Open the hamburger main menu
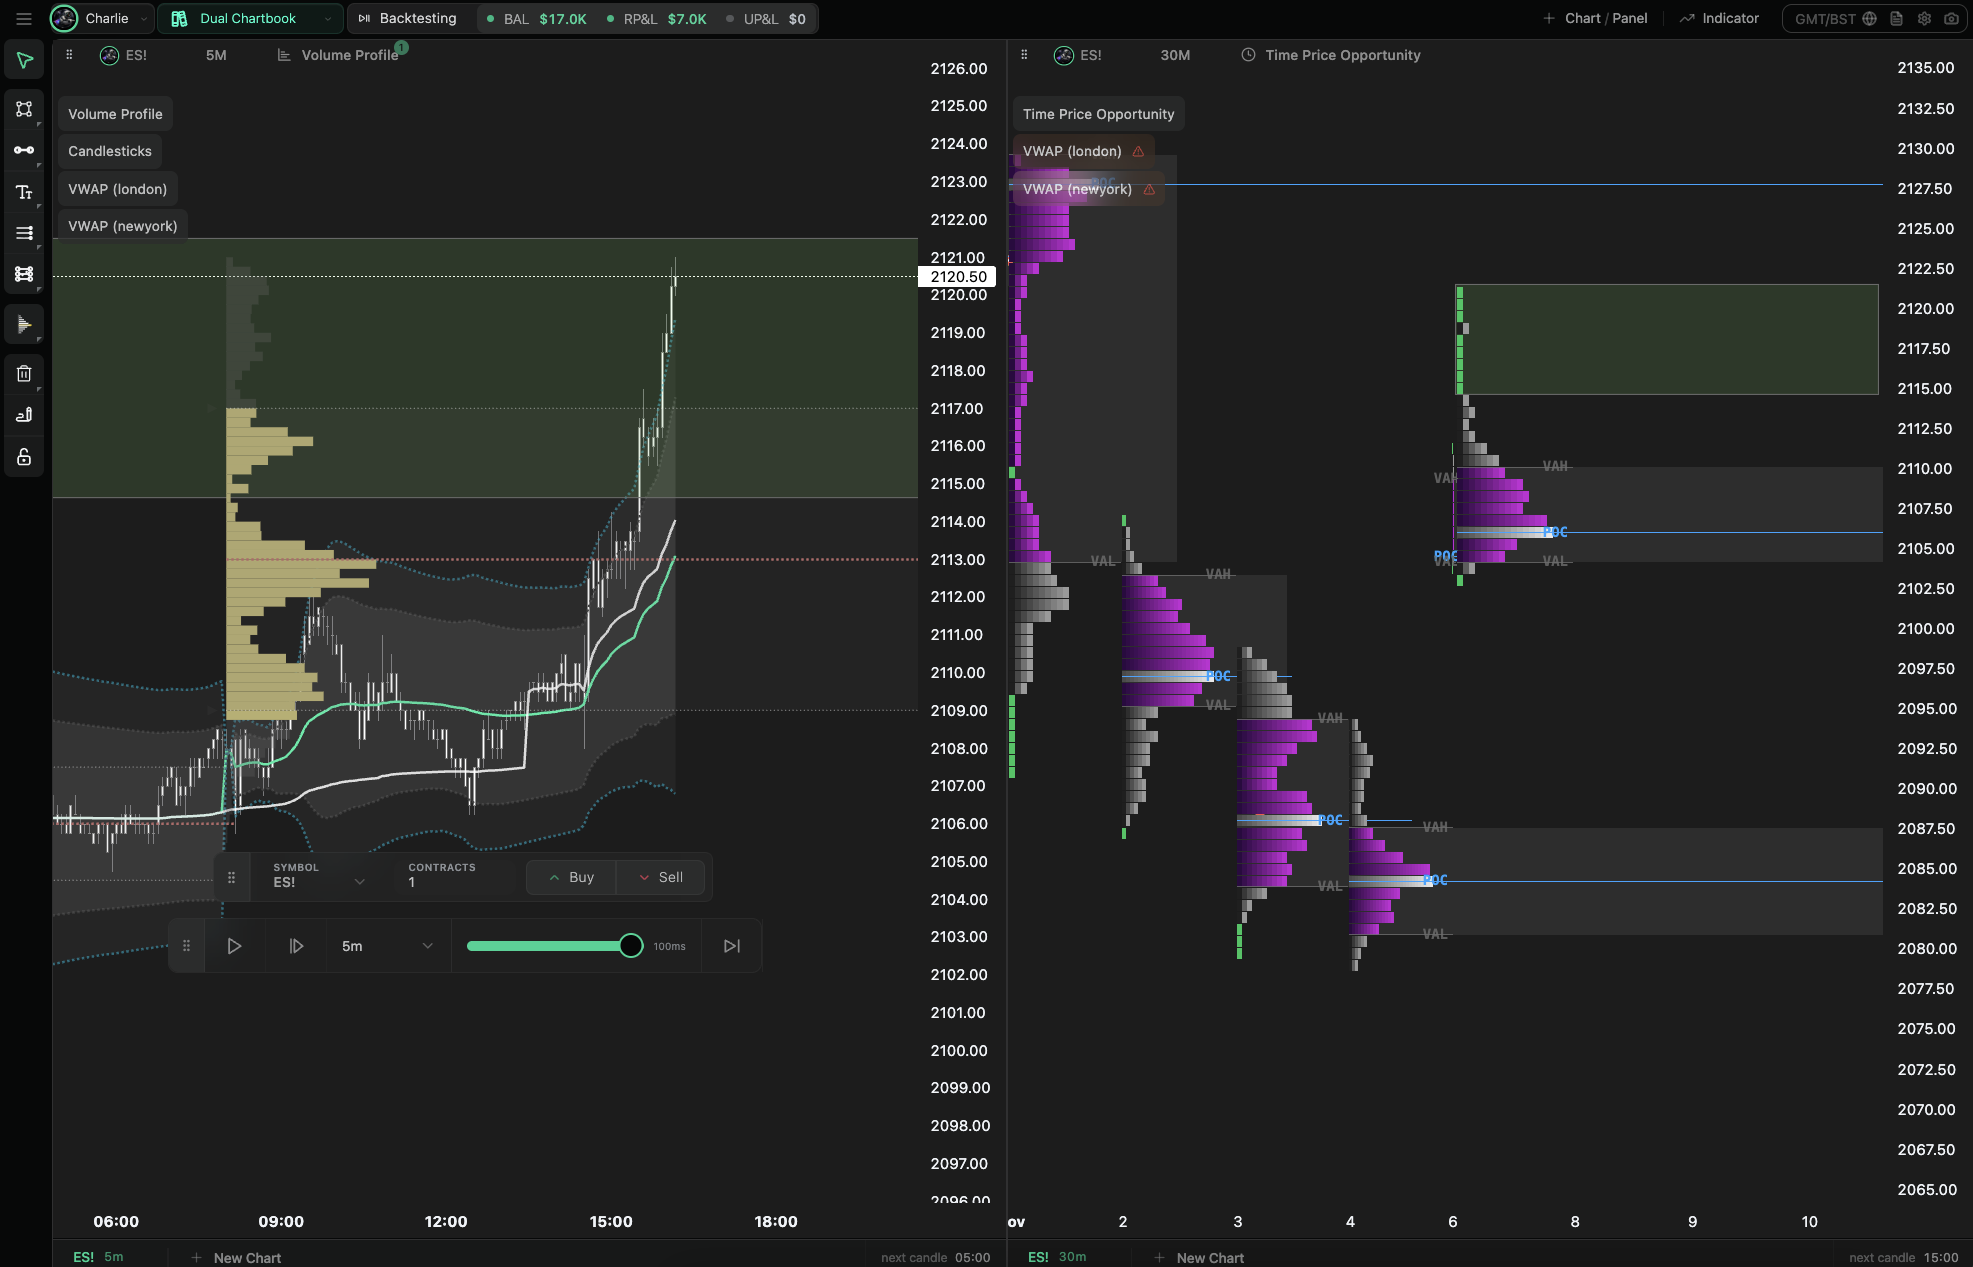 tap(24, 19)
